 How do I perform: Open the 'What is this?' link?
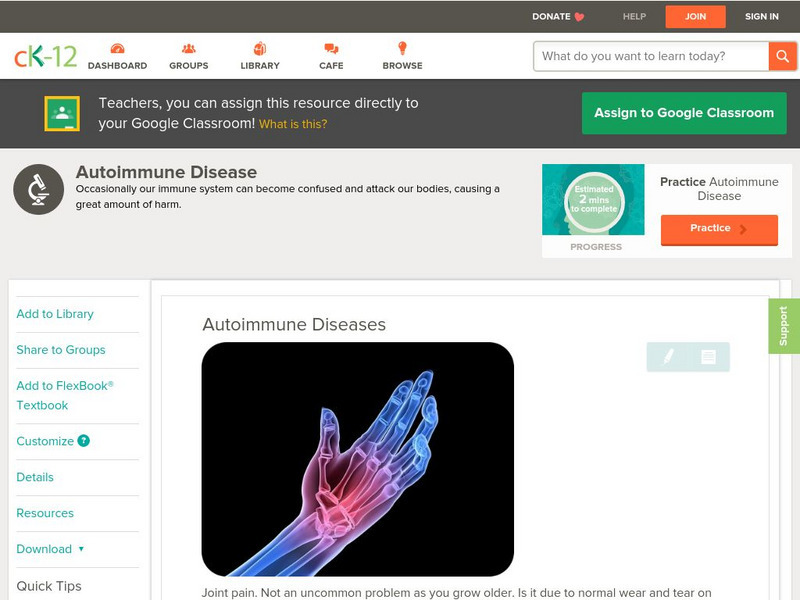point(293,124)
